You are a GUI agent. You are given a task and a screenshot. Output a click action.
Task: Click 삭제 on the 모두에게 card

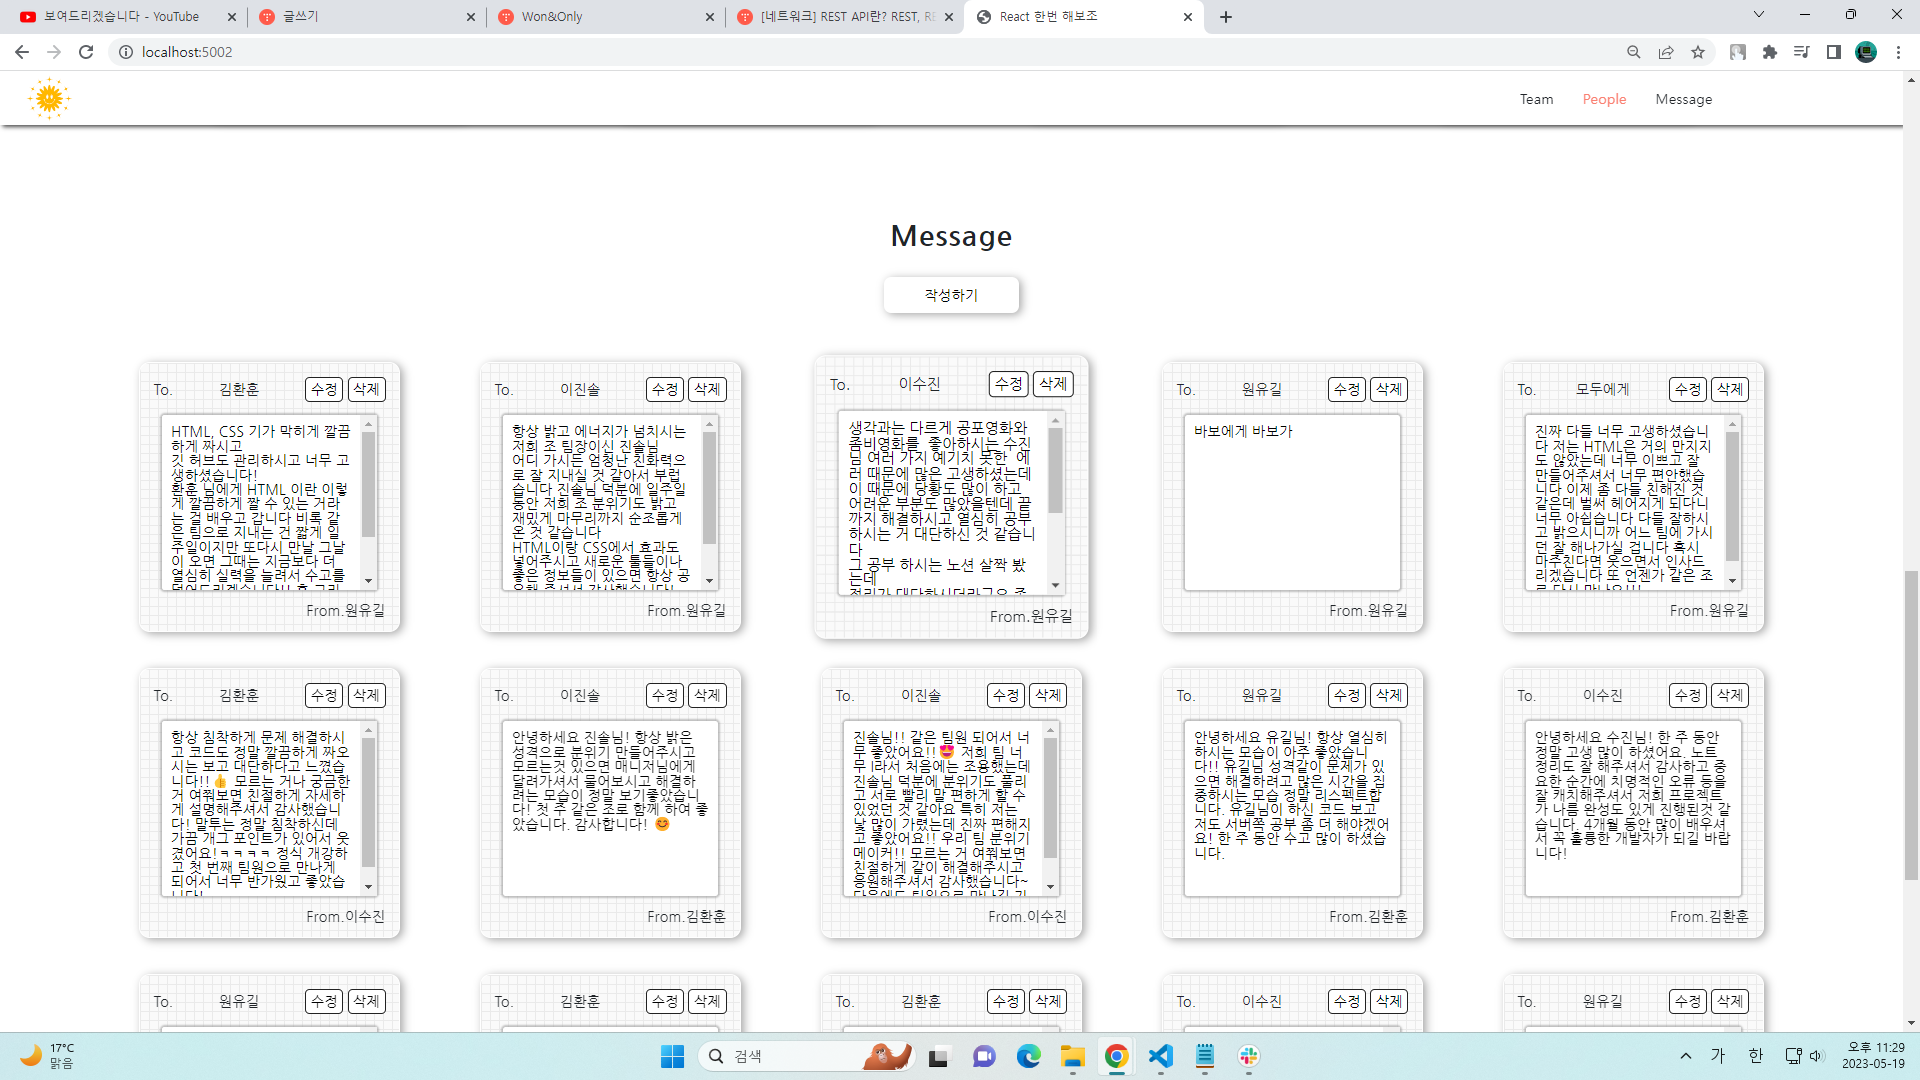(1729, 389)
